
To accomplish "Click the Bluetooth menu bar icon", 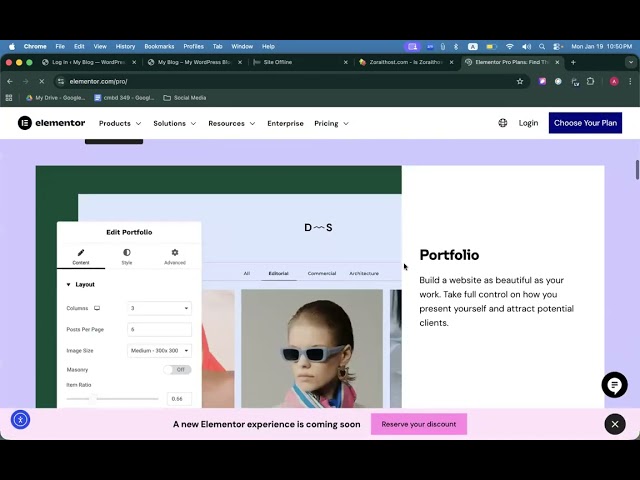I will (456, 47).
